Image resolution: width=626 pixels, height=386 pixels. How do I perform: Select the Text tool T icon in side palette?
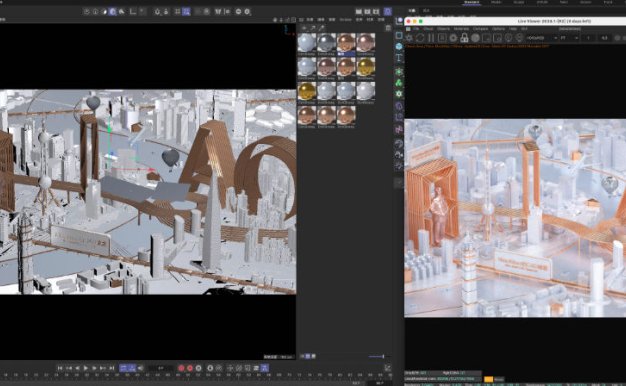tap(399, 58)
